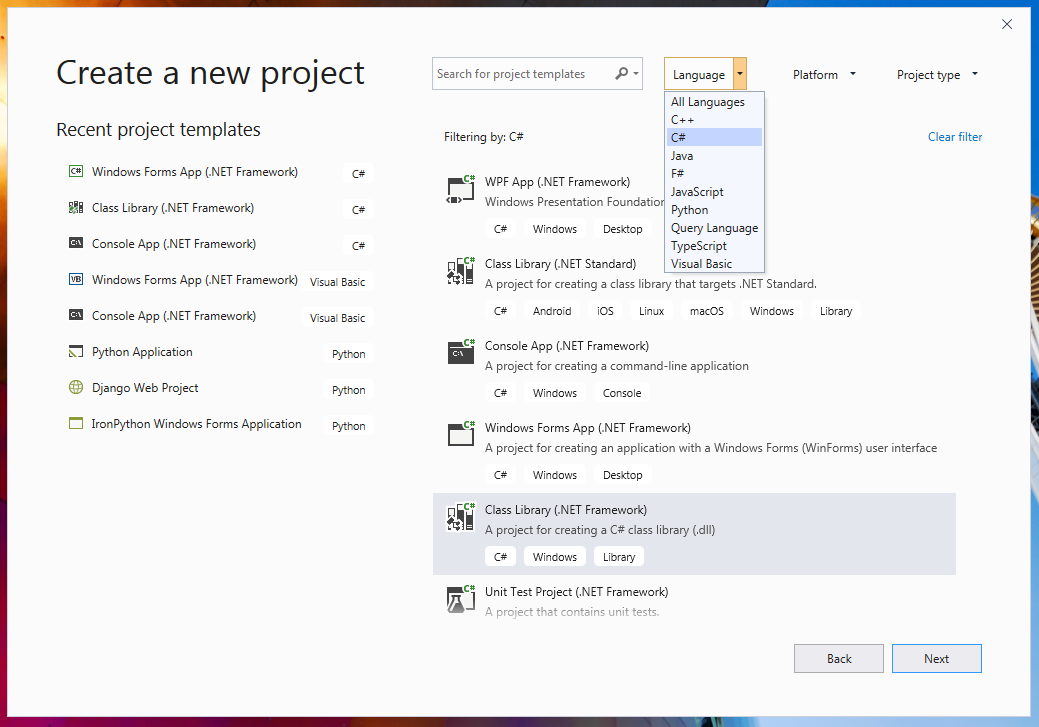1039x727 pixels.
Task: Click the Desktop tag under WPF App
Action: coord(622,229)
